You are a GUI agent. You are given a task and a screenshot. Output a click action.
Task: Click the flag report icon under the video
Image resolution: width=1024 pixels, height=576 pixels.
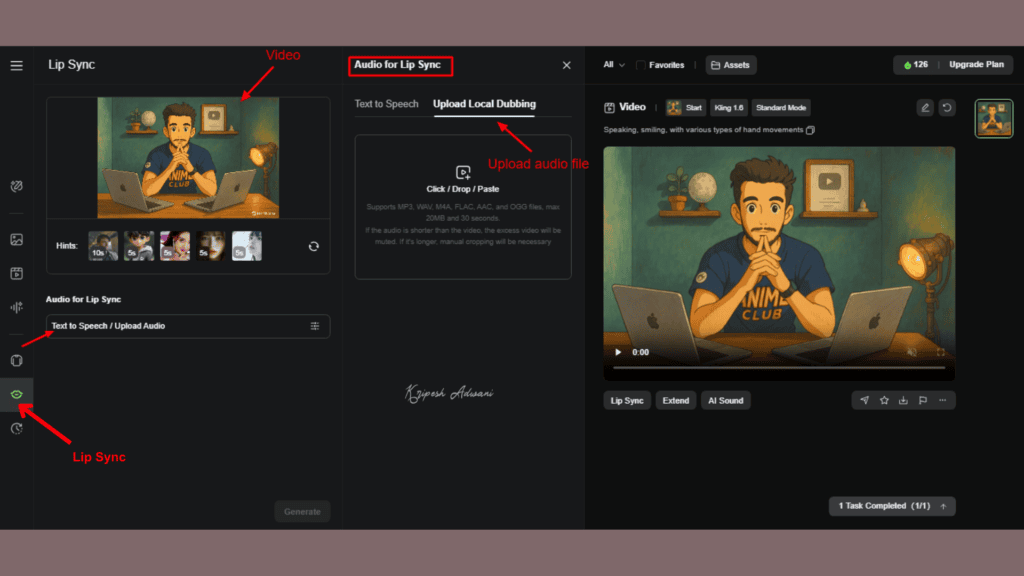tap(923, 400)
